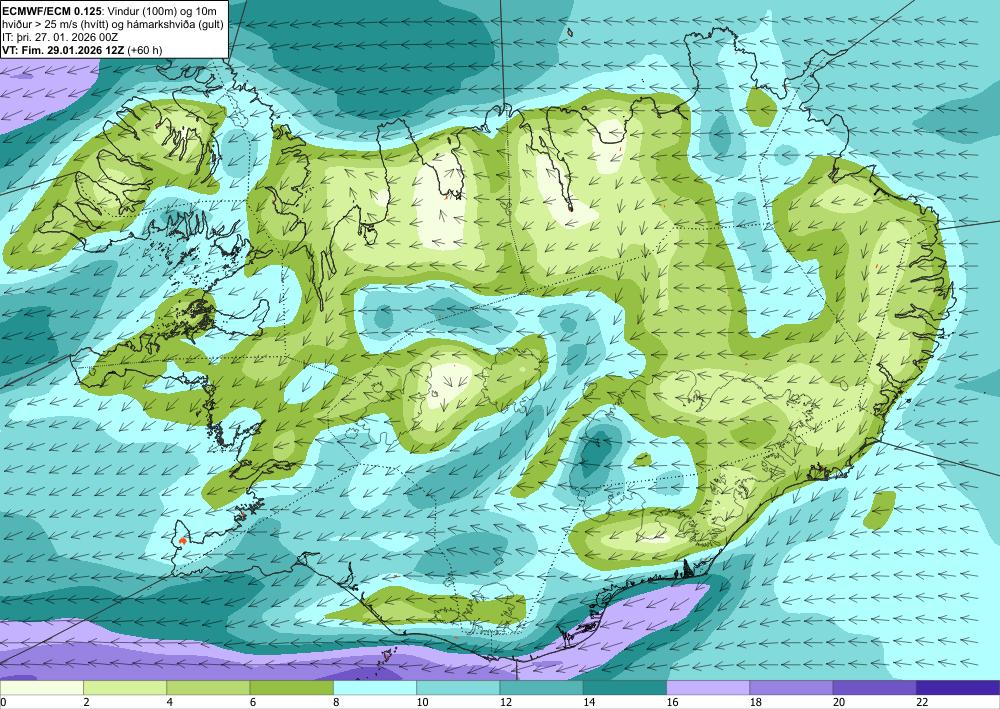Viewport: 1000px width, 709px height.
Task: Select the 14–16 m/s dark teal swatch
Action: 625,688
